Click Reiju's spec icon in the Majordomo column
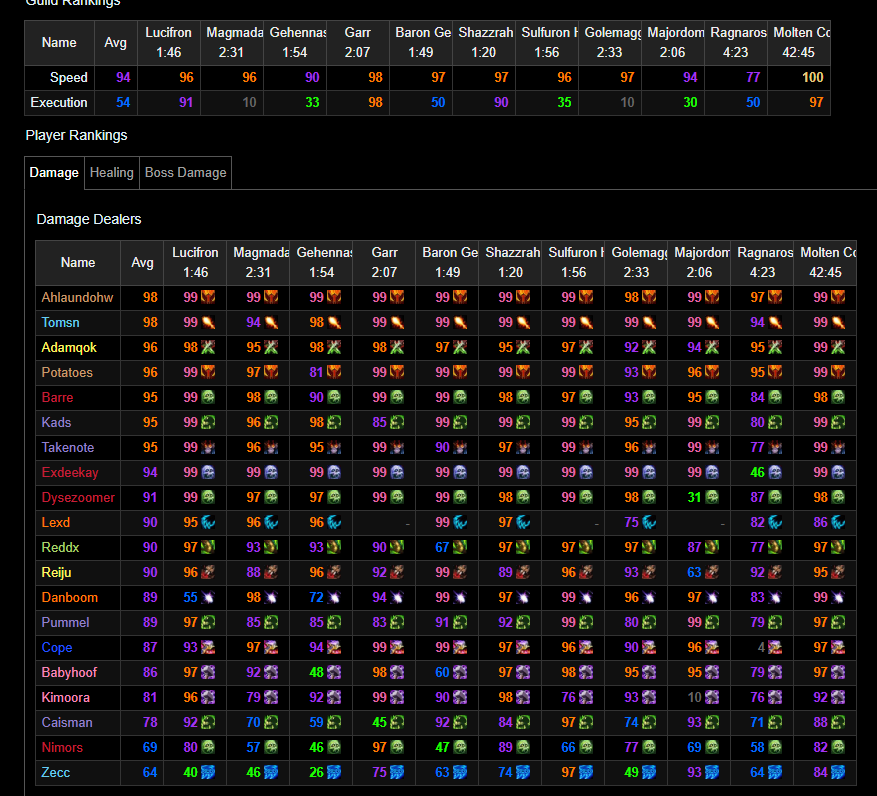The width and height of the screenshot is (877, 796). tap(711, 572)
